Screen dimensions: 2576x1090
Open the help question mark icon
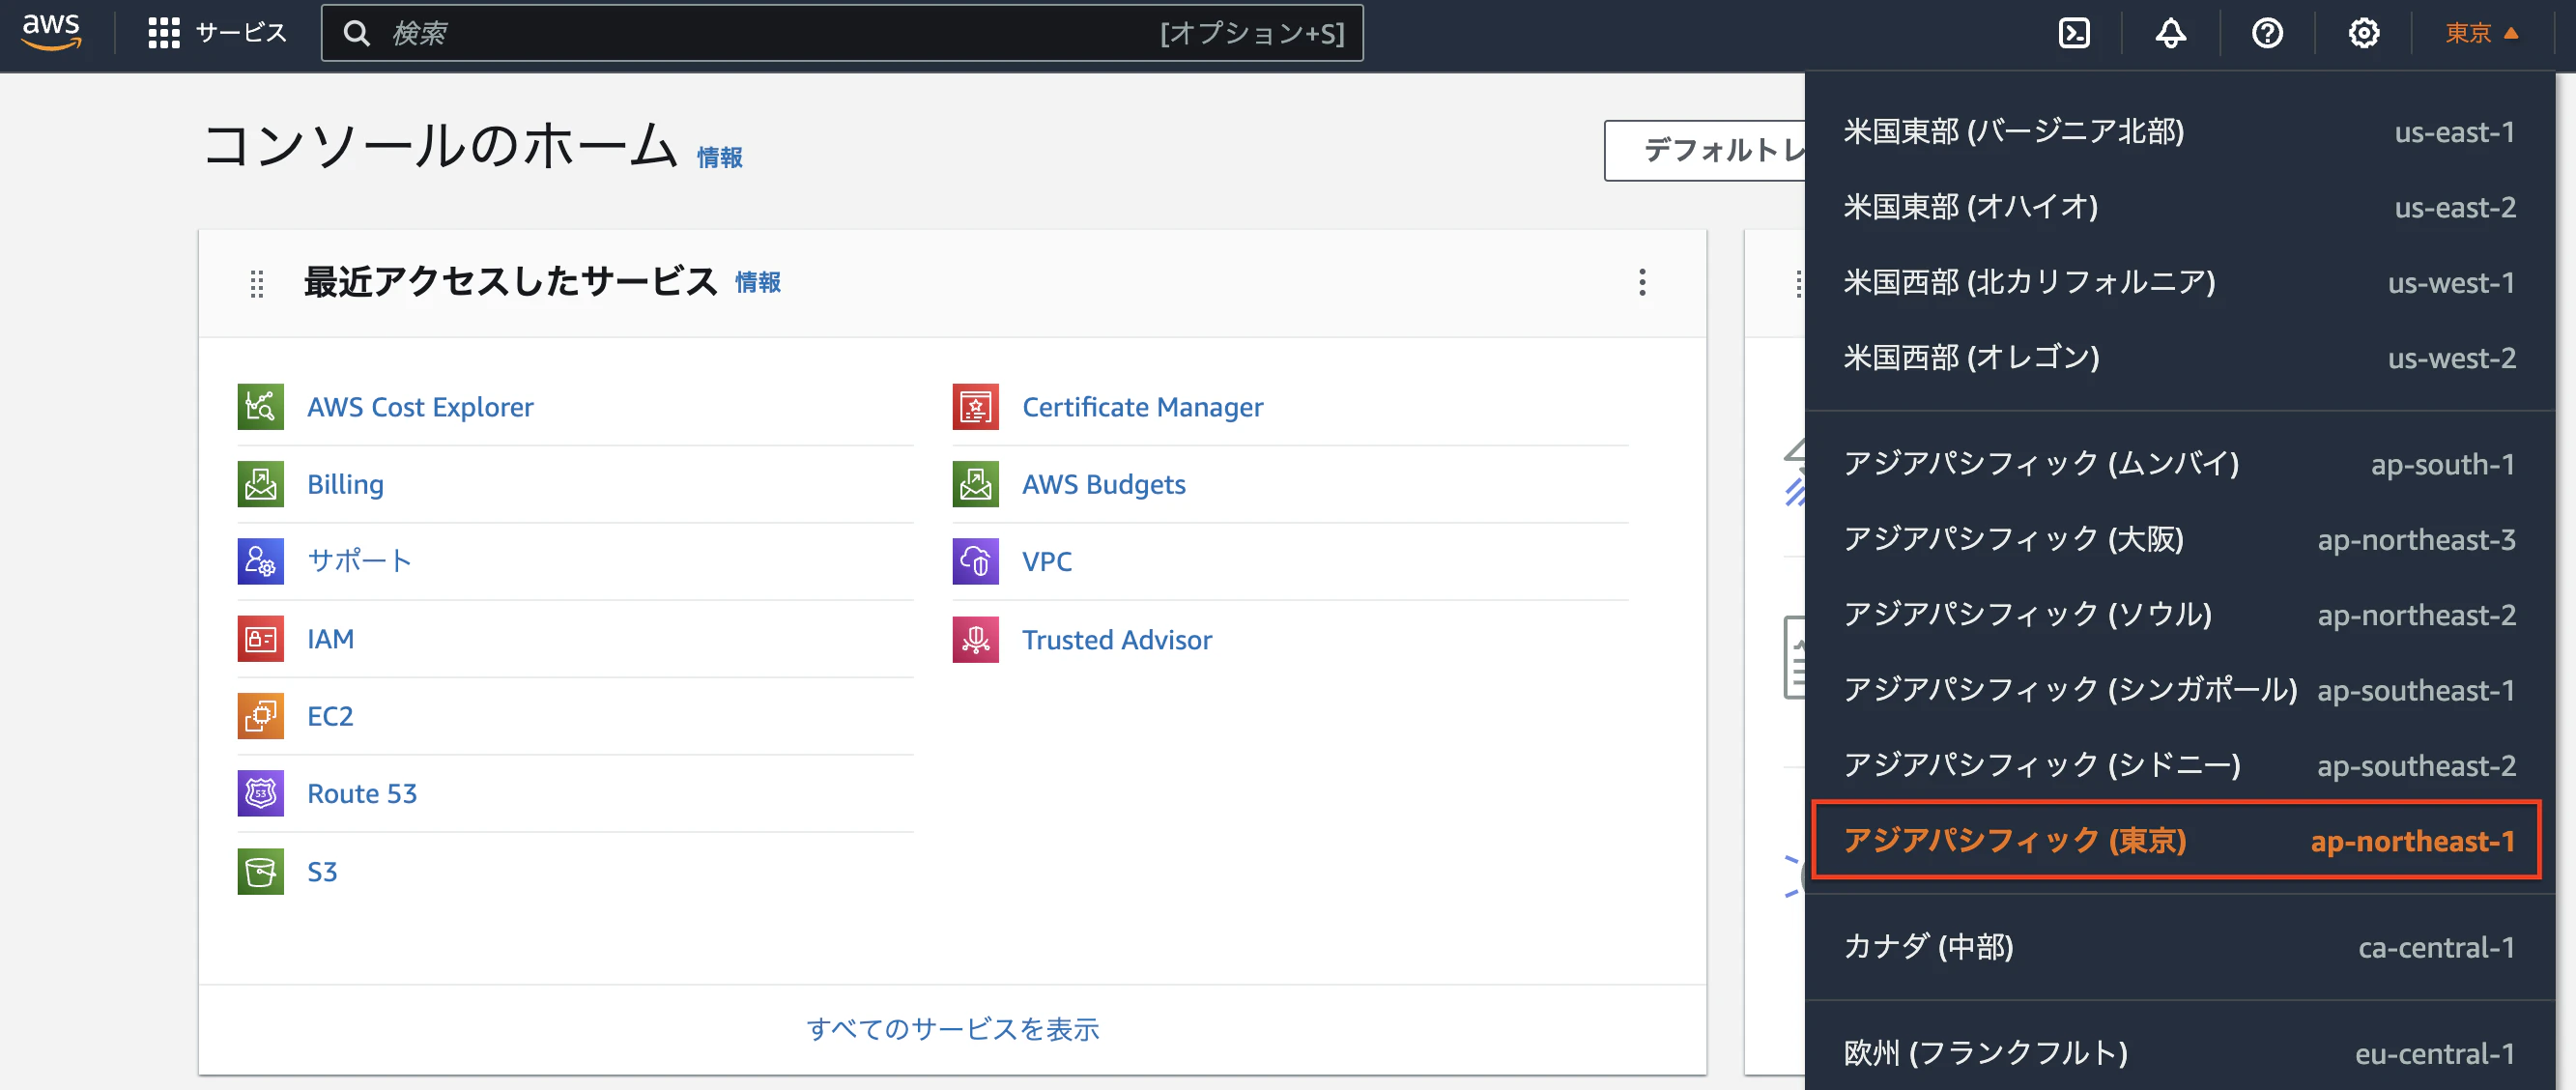pyautogui.click(x=2267, y=33)
